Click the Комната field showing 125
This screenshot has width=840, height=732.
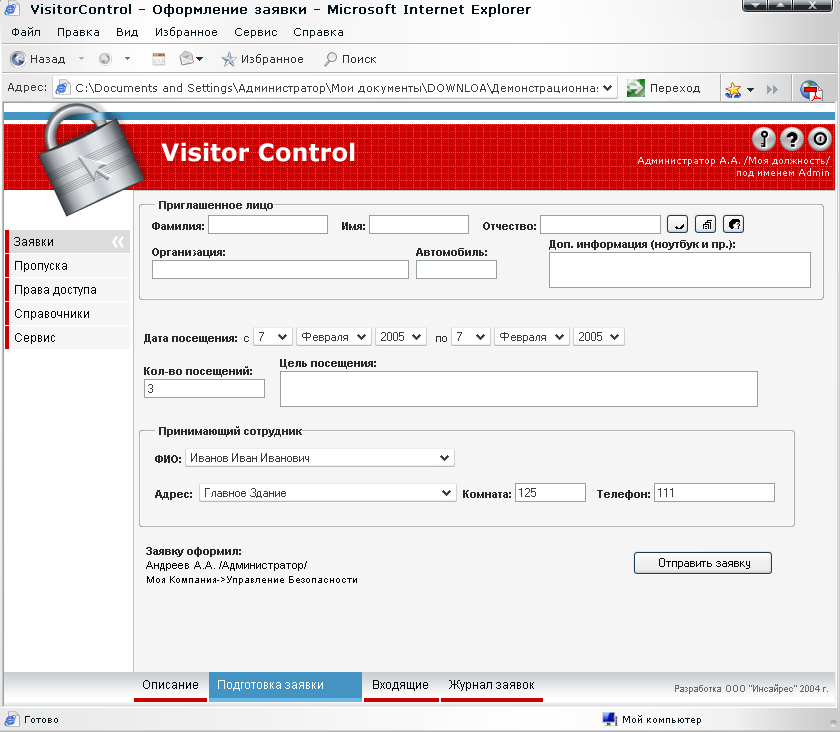click(x=550, y=493)
